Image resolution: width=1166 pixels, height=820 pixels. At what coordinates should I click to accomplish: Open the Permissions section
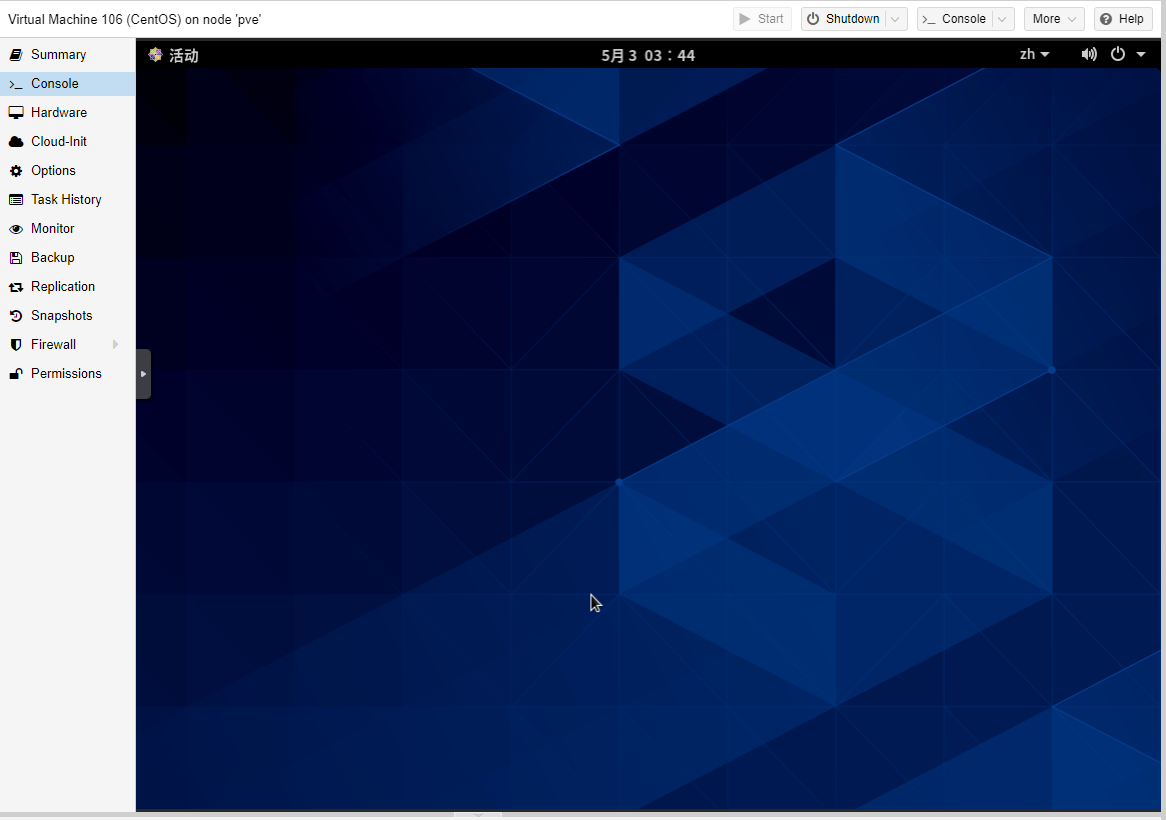pos(66,374)
